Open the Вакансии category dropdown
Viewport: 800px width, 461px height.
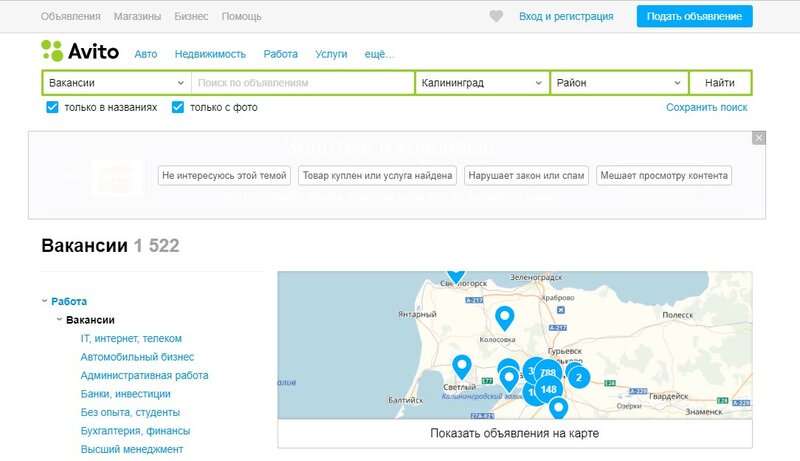click(x=116, y=83)
